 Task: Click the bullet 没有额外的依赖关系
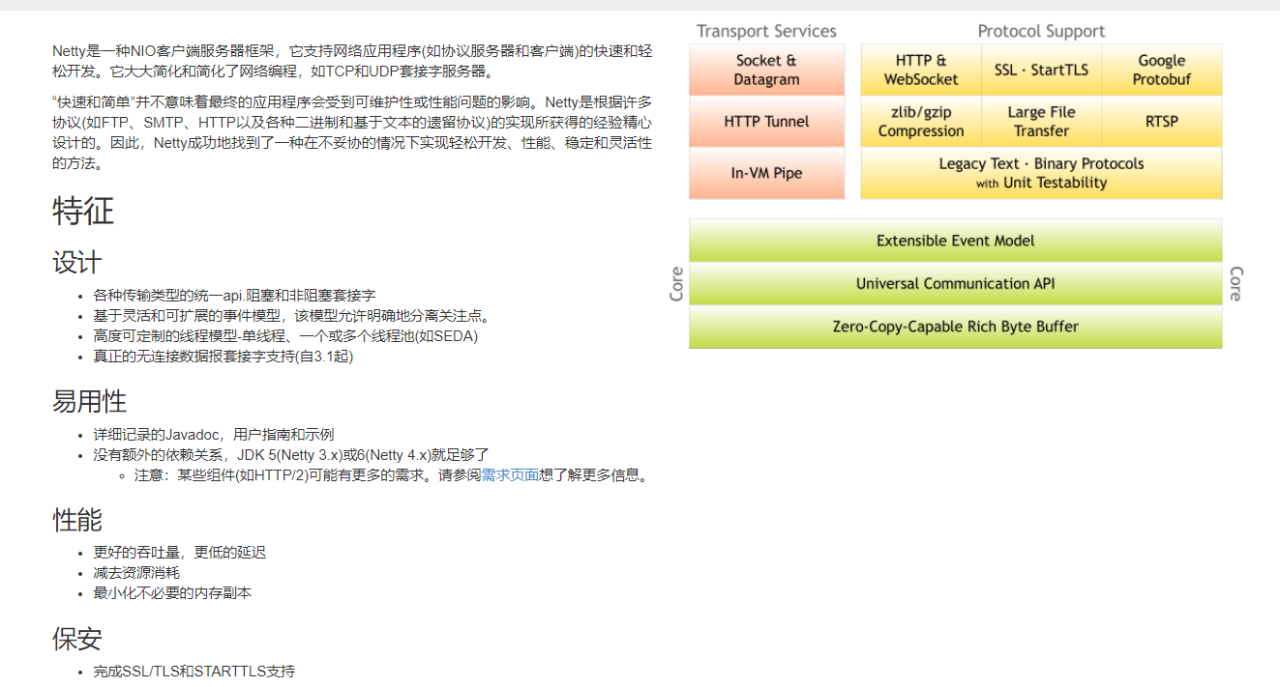pyautogui.click(x=291, y=455)
